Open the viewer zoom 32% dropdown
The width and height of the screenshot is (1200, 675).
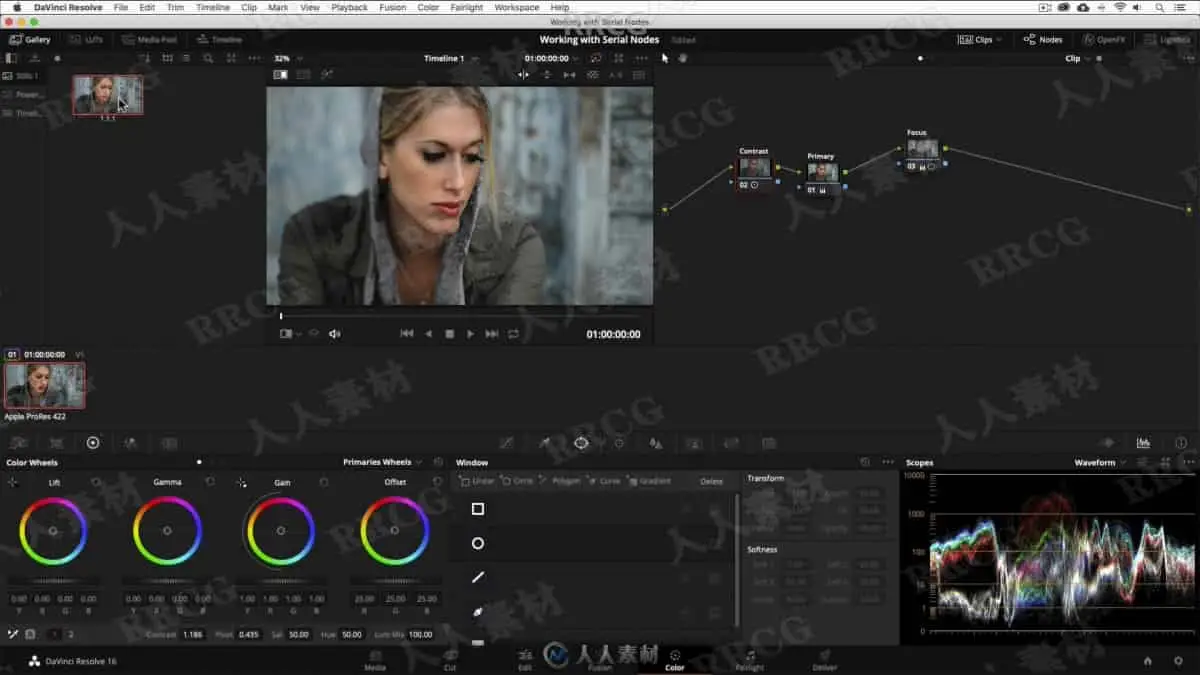pyautogui.click(x=288, y=58)
